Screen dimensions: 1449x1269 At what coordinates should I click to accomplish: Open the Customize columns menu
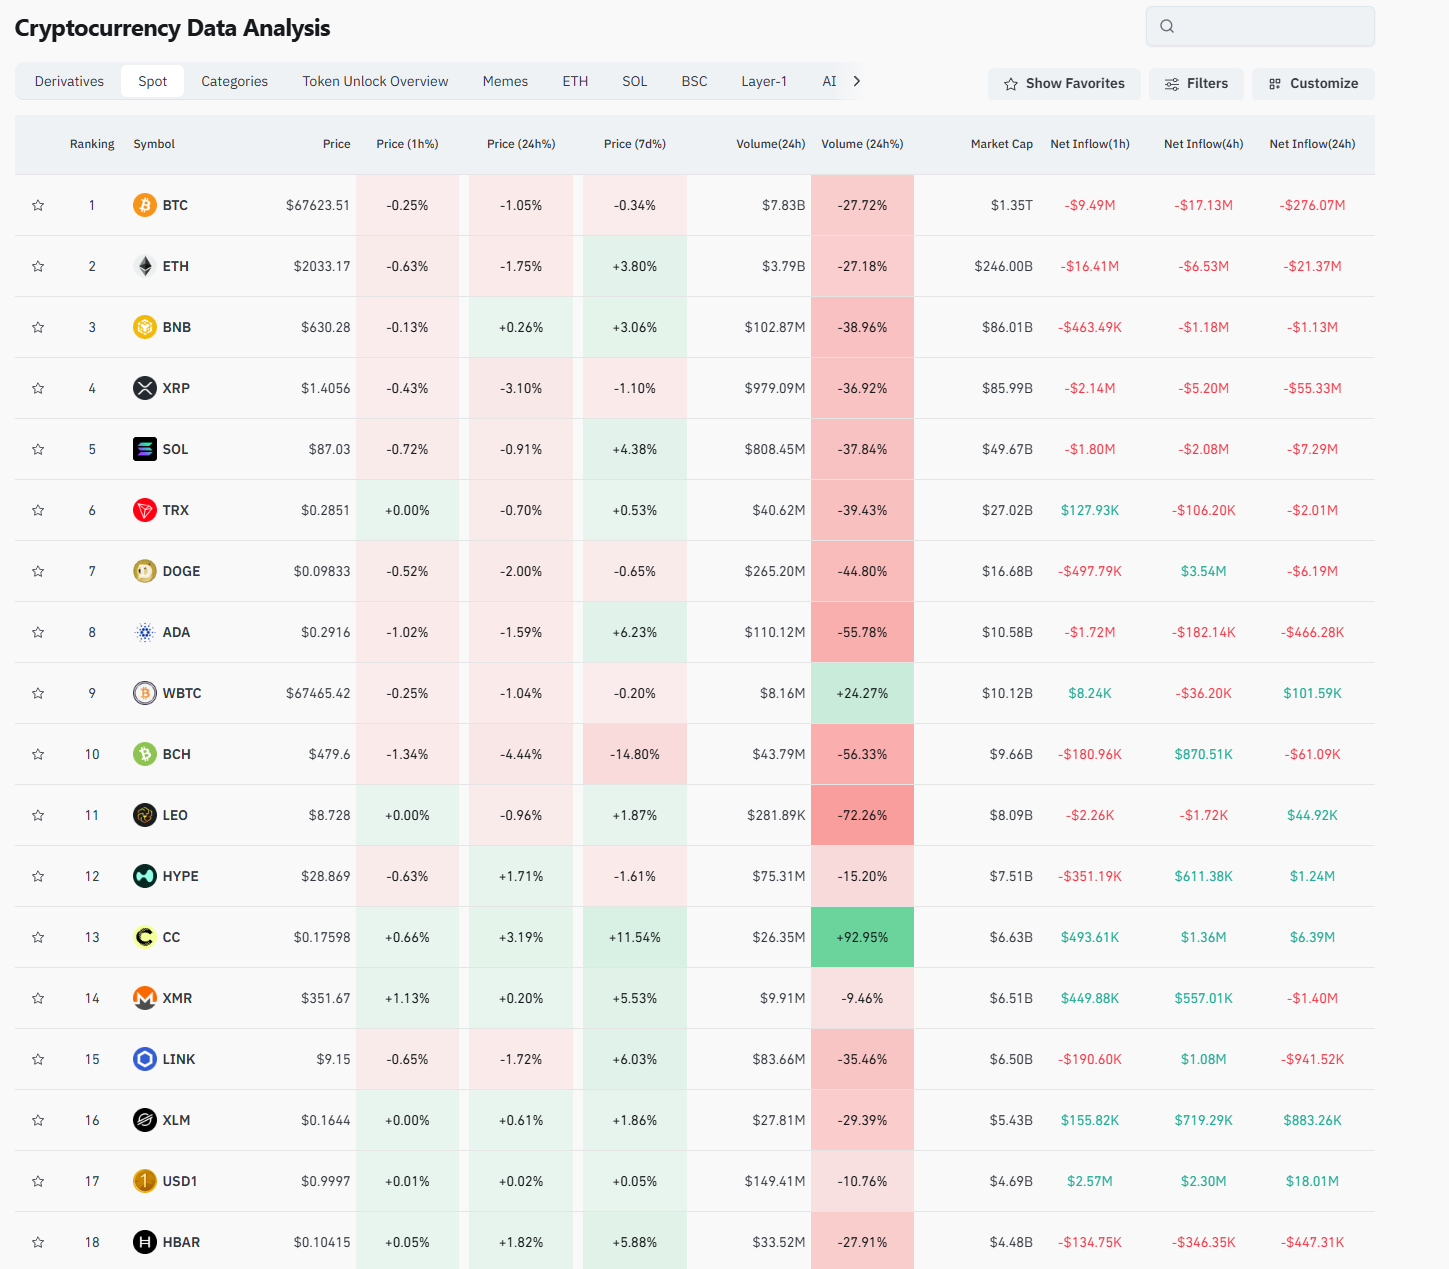pos(1313,84)
